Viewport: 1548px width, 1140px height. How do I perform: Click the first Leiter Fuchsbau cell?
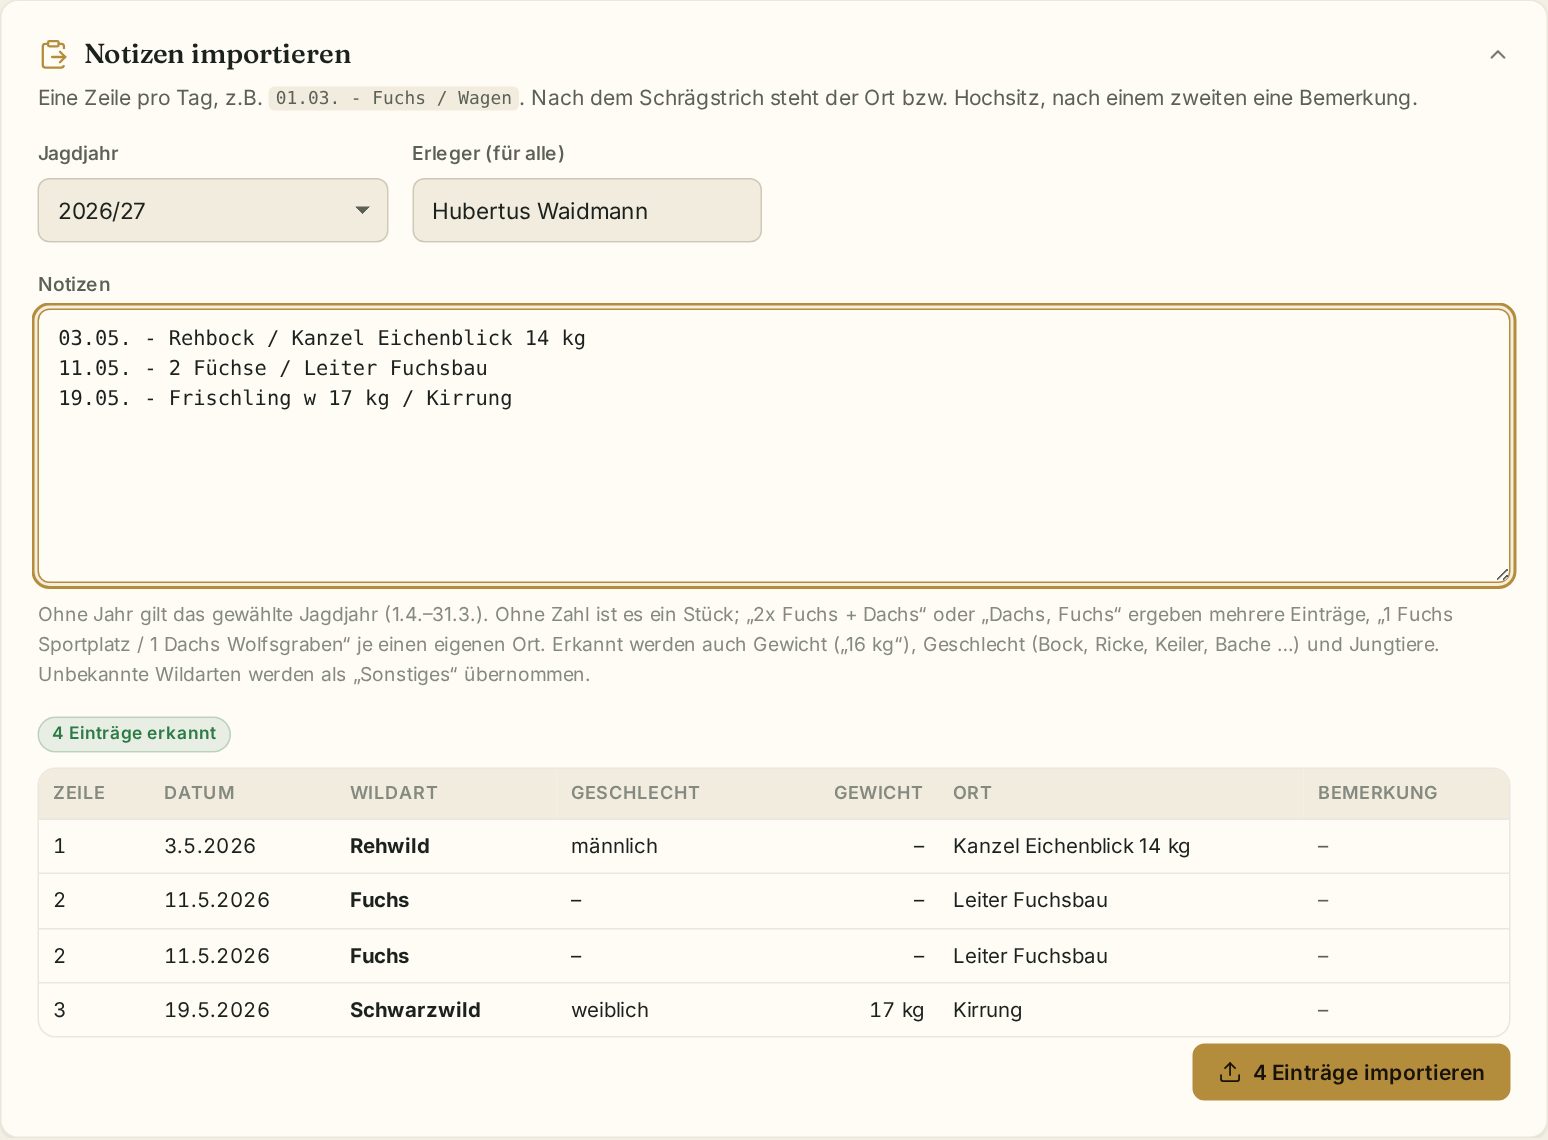[1030, 900]
